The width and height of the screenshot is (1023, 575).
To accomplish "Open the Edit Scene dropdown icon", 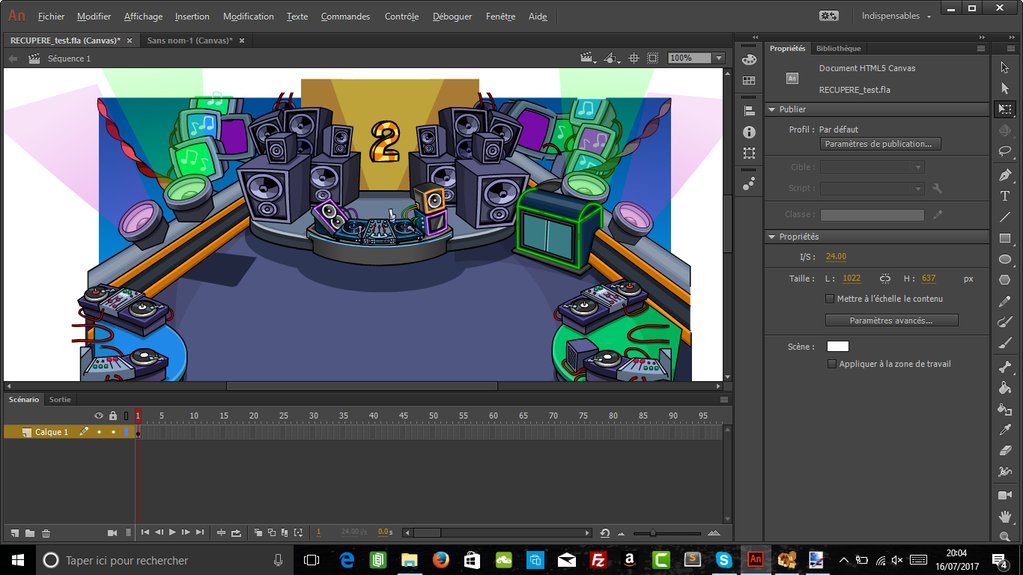I will (x=587, y=58).
